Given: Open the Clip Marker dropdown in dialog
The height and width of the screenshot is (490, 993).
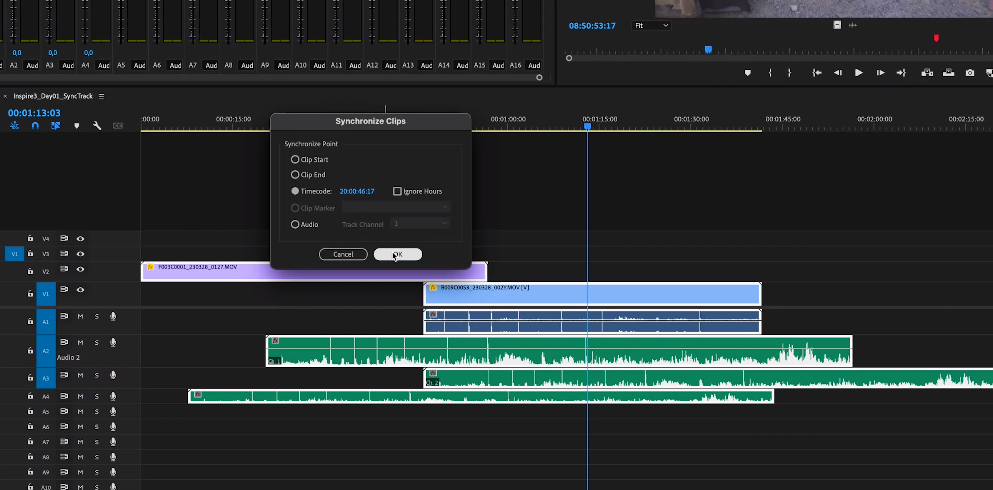Looking at the screenshot, I should coord(396,208).
